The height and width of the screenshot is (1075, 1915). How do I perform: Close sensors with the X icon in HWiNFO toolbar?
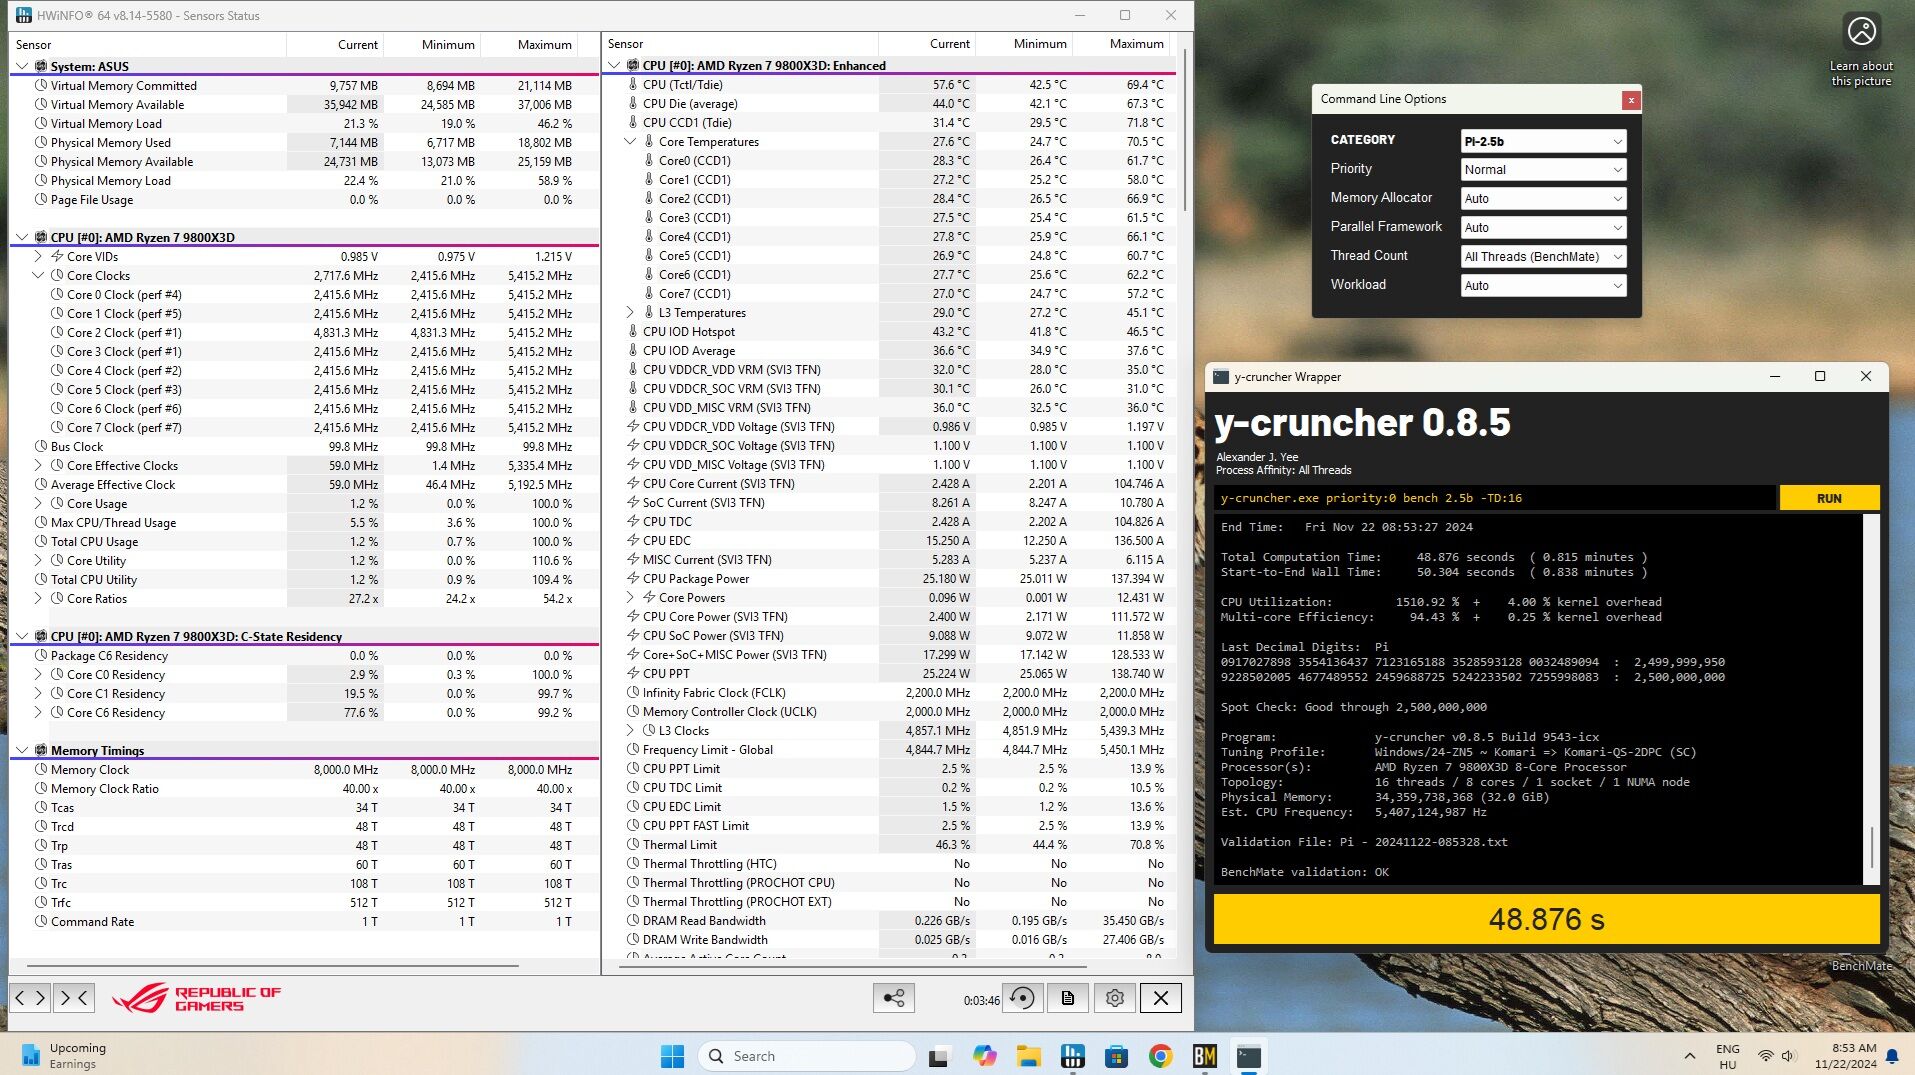point(1161,998)
